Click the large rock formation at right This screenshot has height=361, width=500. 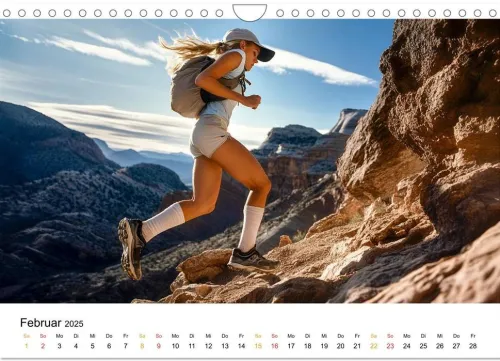click(x=420, y=160)
